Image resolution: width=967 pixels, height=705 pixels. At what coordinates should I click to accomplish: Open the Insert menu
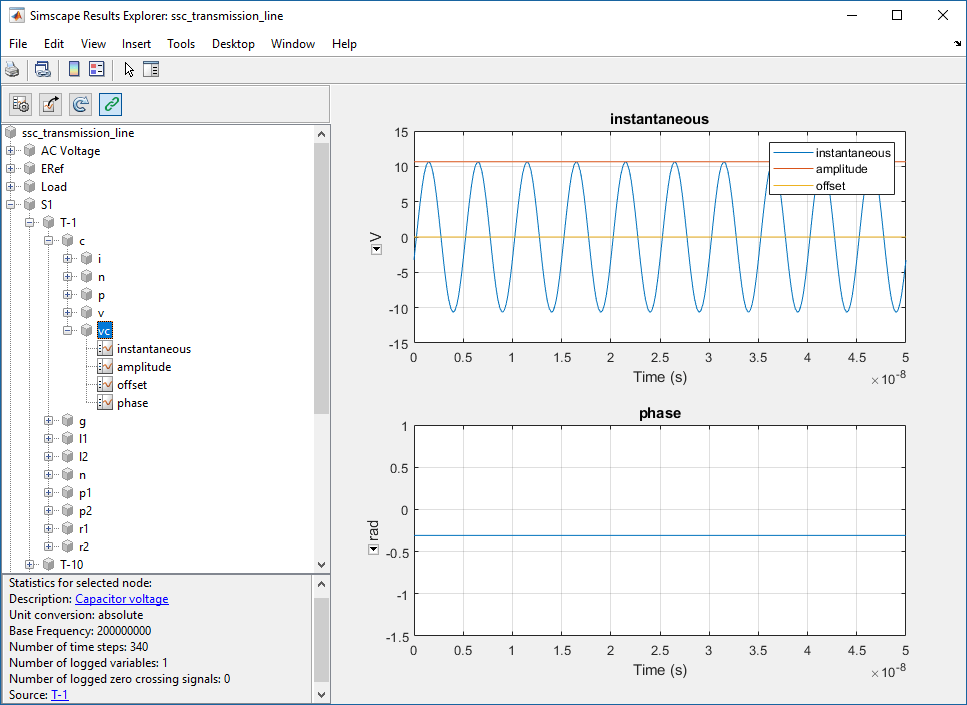point(136,44)
